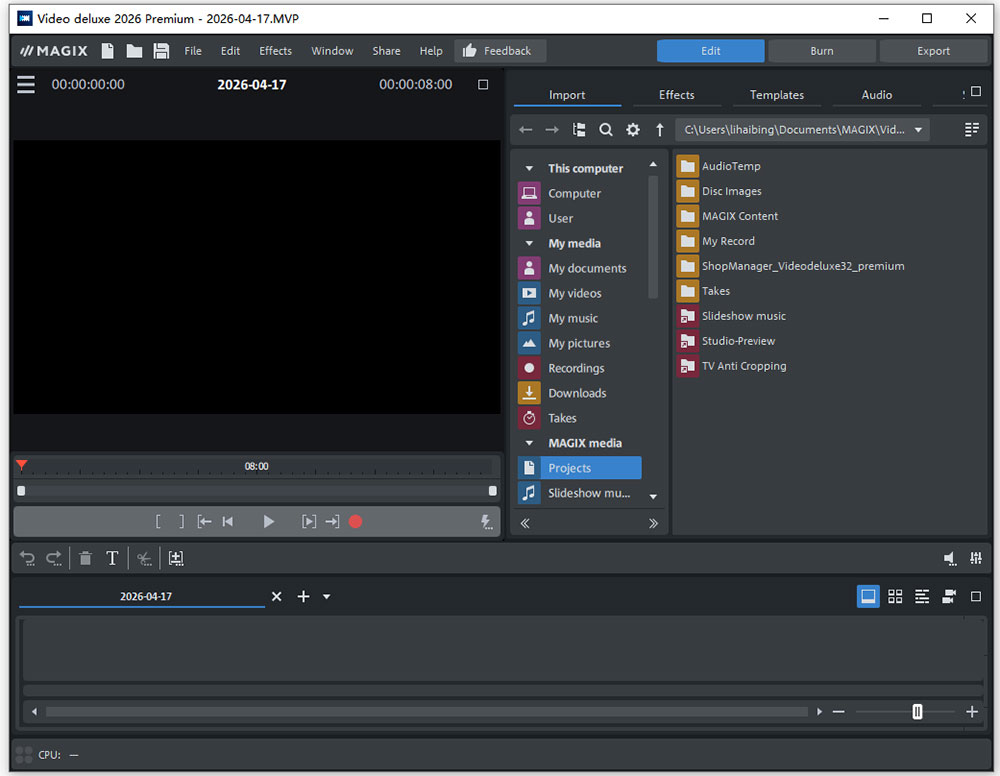Click the delete object trashcan icon

(x=85, y=558)
